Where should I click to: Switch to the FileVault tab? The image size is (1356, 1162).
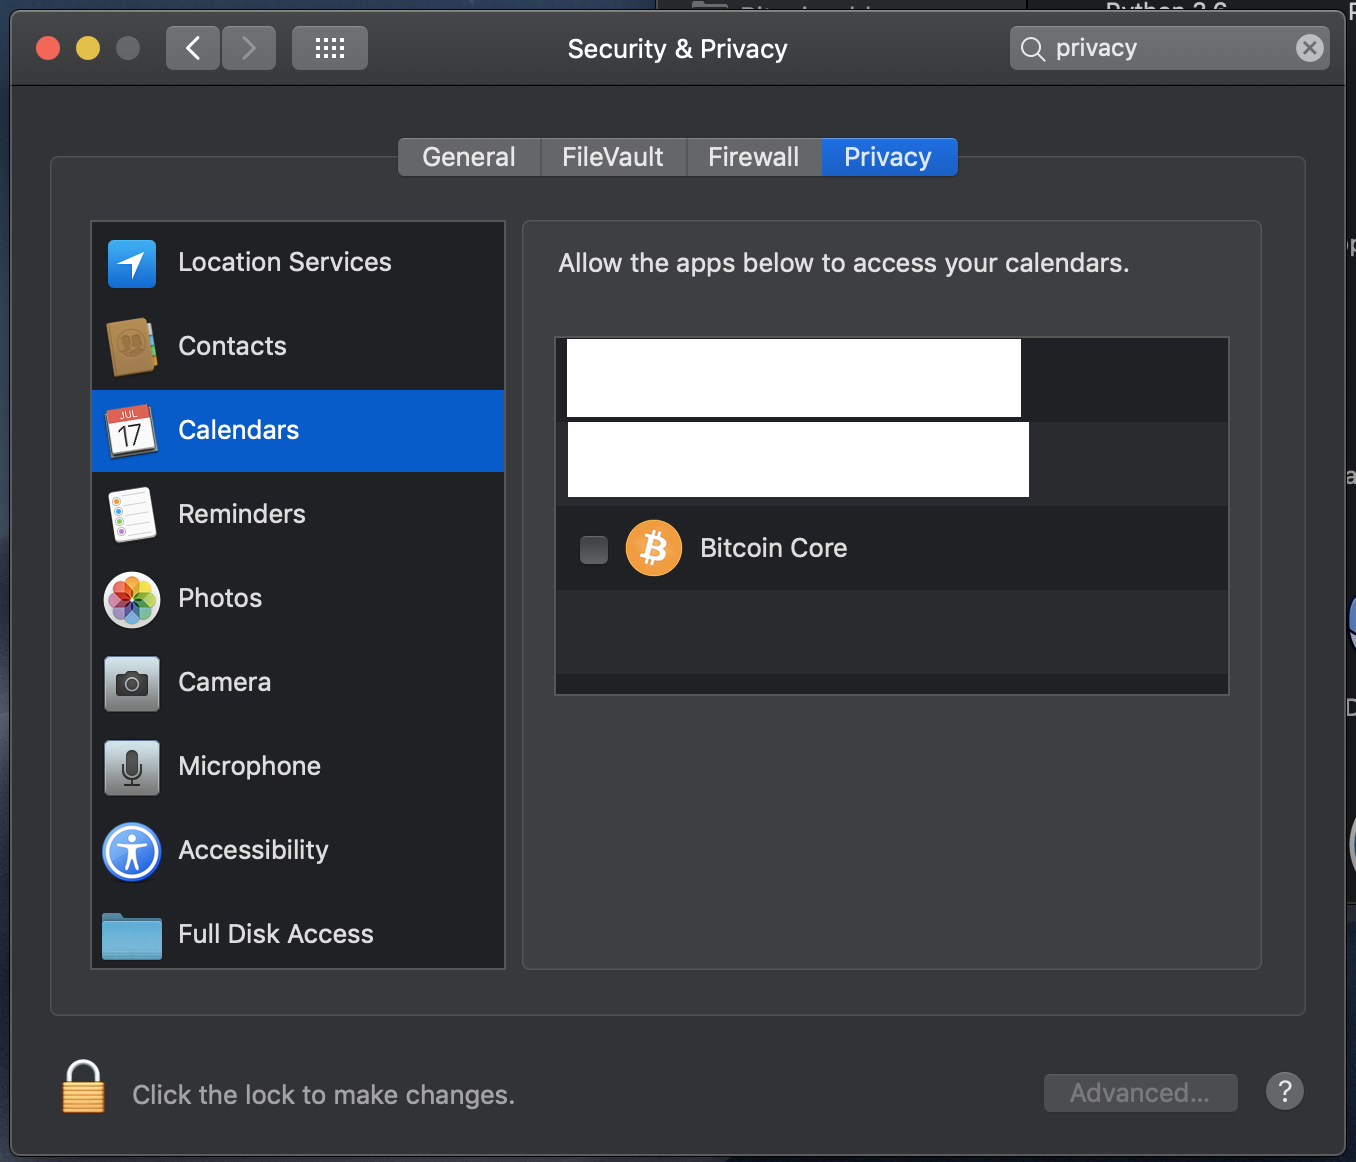click(612, 157)
